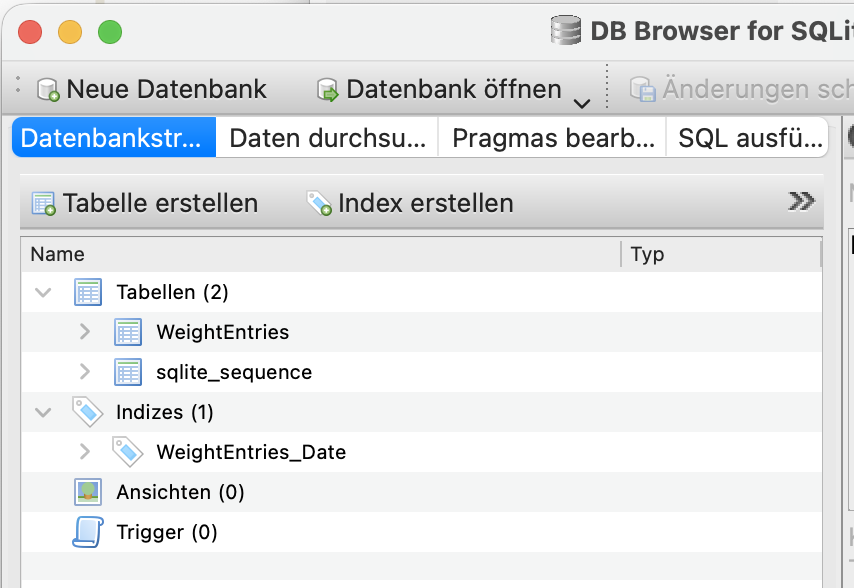This screenshot has height=588, width=854.
Task: Open the Datenbank öffnen dropdown arrow
Action: tap(581, 95)
